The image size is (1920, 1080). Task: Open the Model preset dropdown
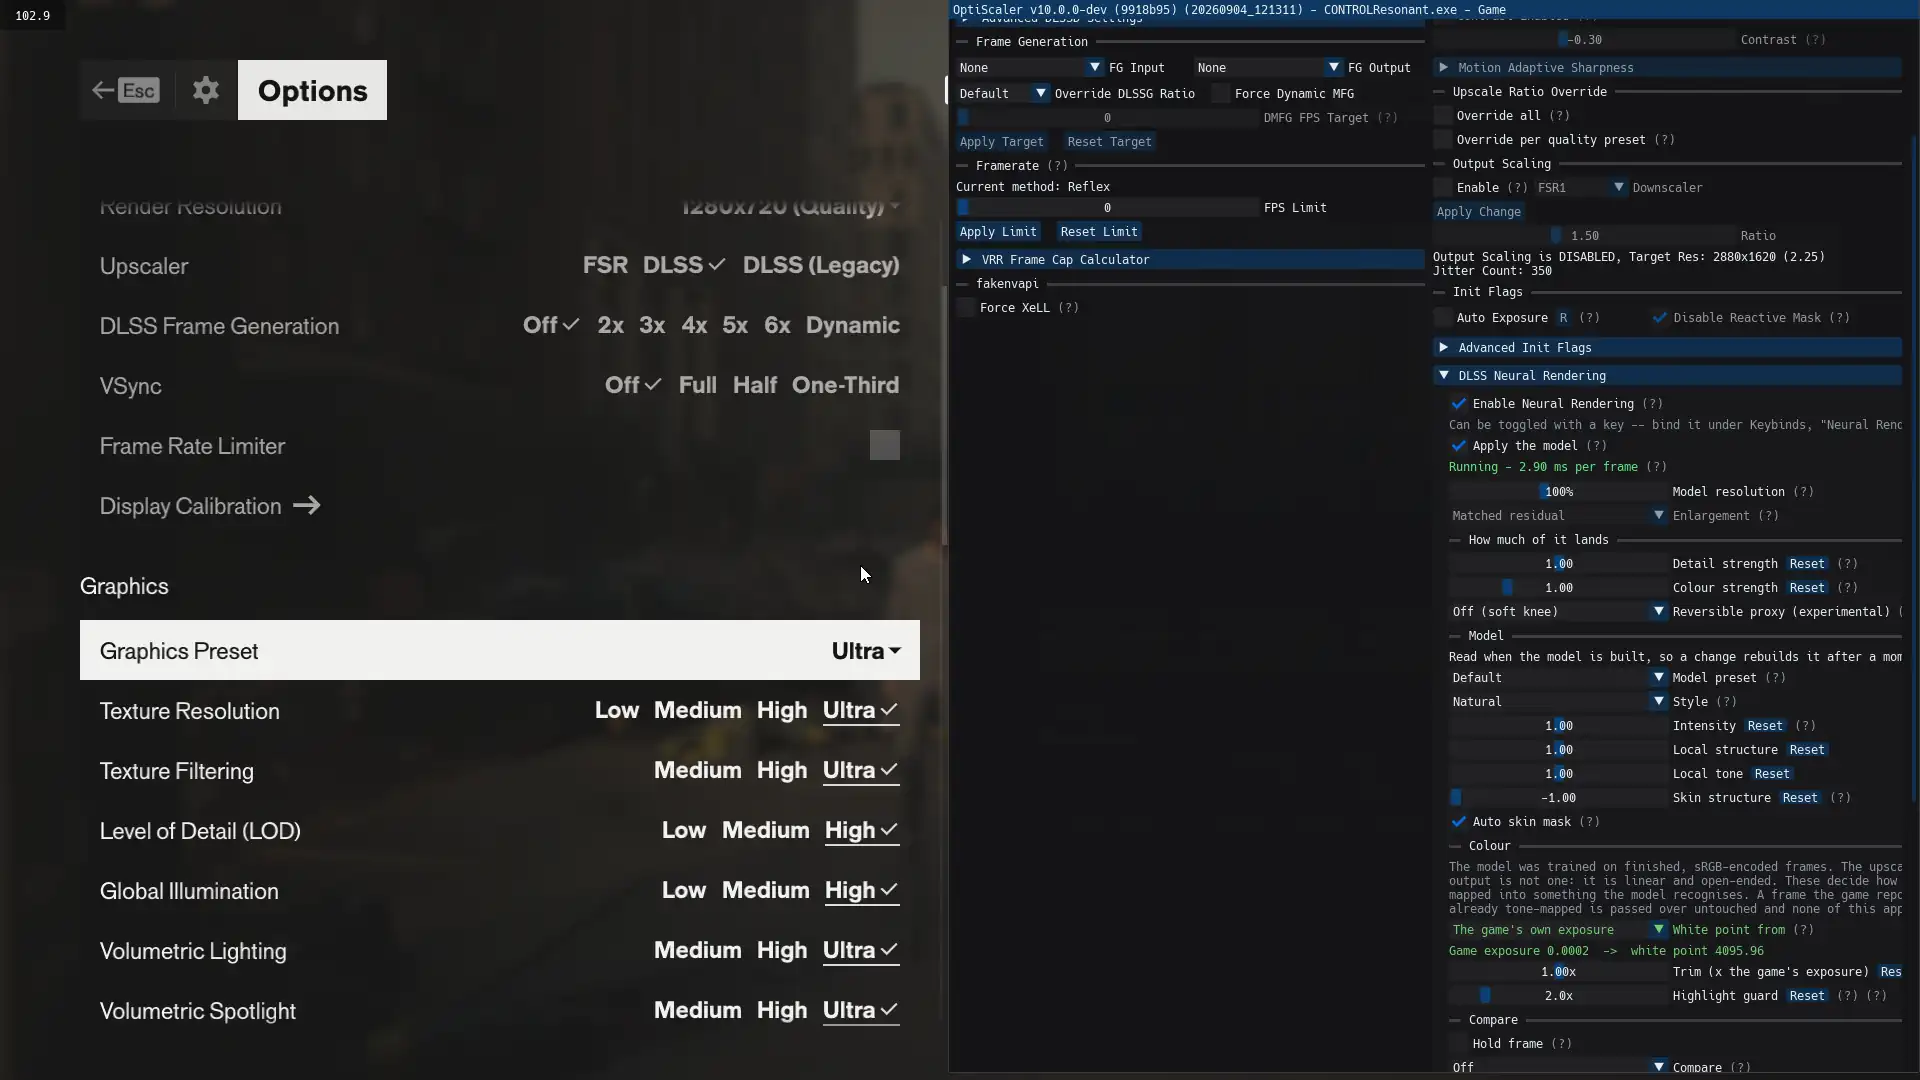[x=1558, y=678]
